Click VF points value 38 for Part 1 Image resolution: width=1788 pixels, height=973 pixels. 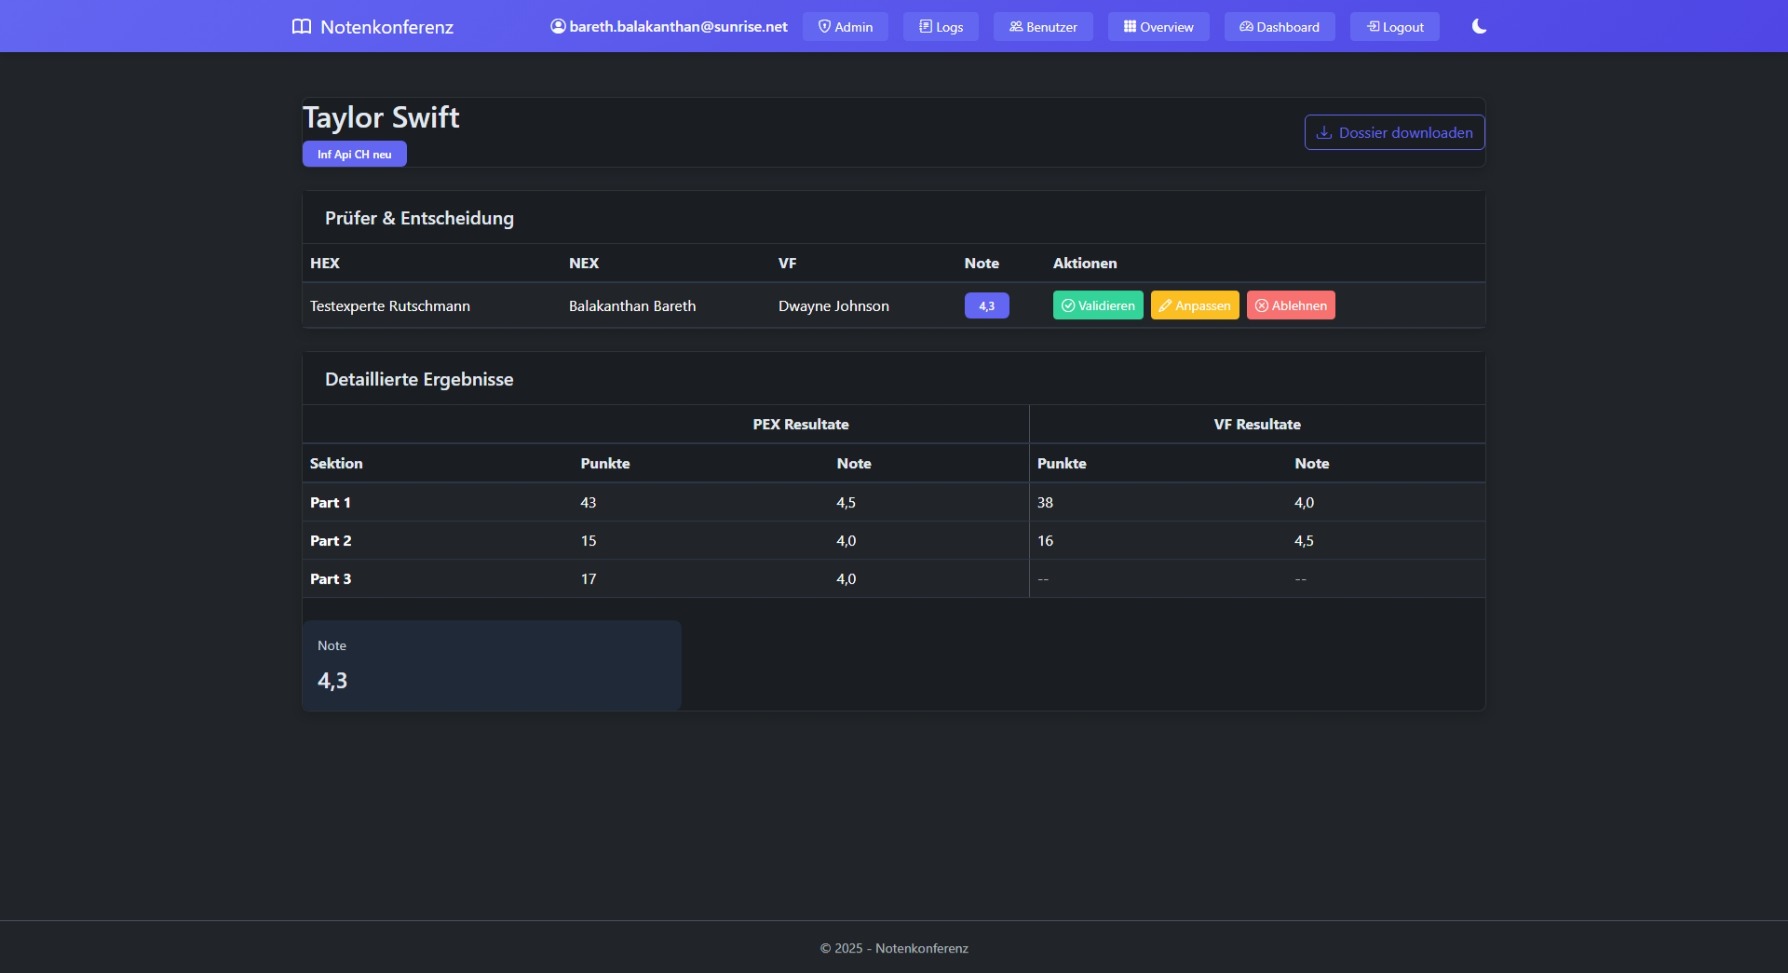pyautogui.click(x=1045, y=502)
